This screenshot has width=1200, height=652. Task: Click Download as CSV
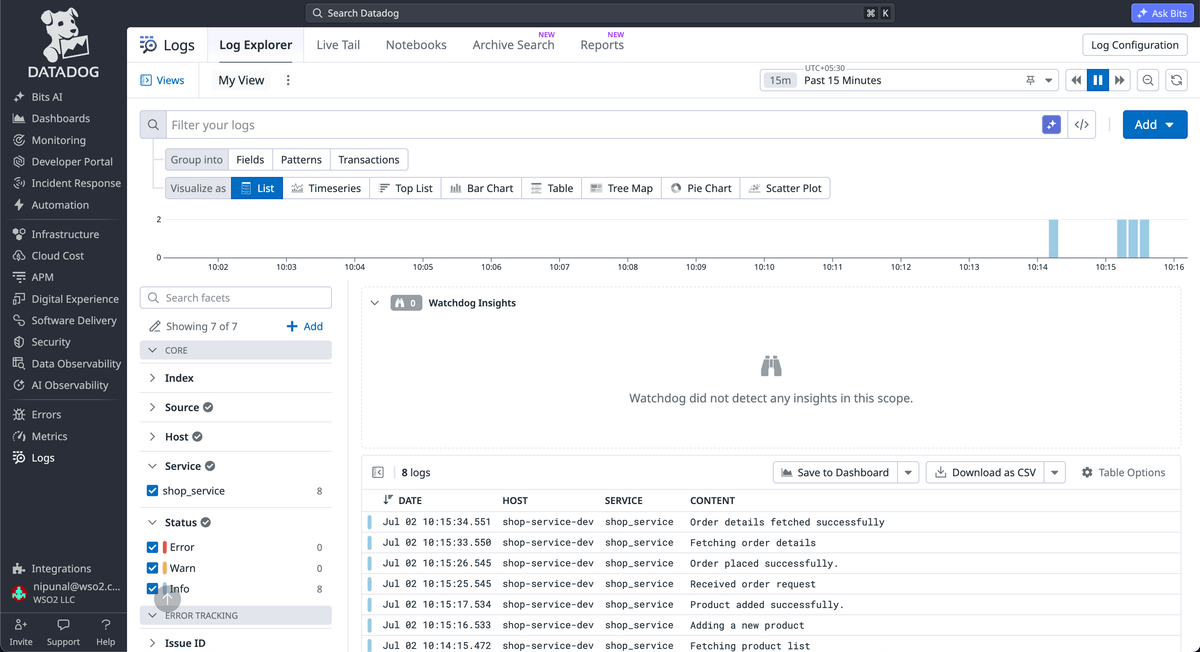[985, 472]
